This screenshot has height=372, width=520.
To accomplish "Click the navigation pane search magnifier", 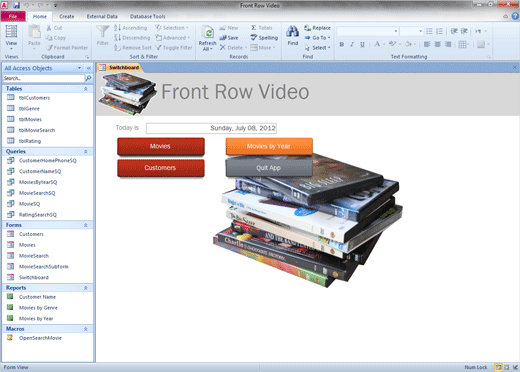I will click(88, 78).
